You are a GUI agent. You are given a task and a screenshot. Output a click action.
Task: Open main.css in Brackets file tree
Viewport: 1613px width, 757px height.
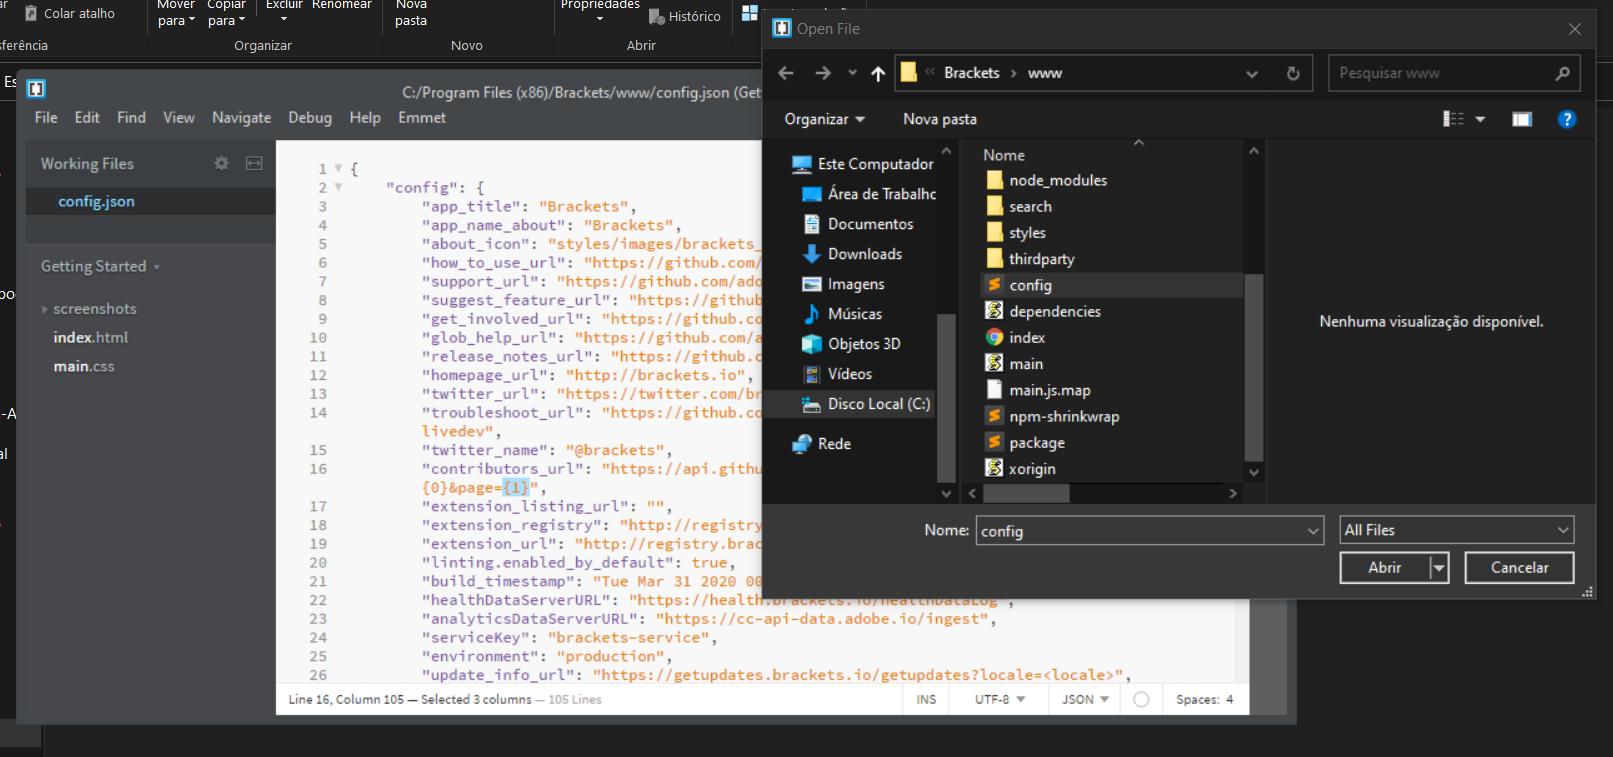pos(84,367)
